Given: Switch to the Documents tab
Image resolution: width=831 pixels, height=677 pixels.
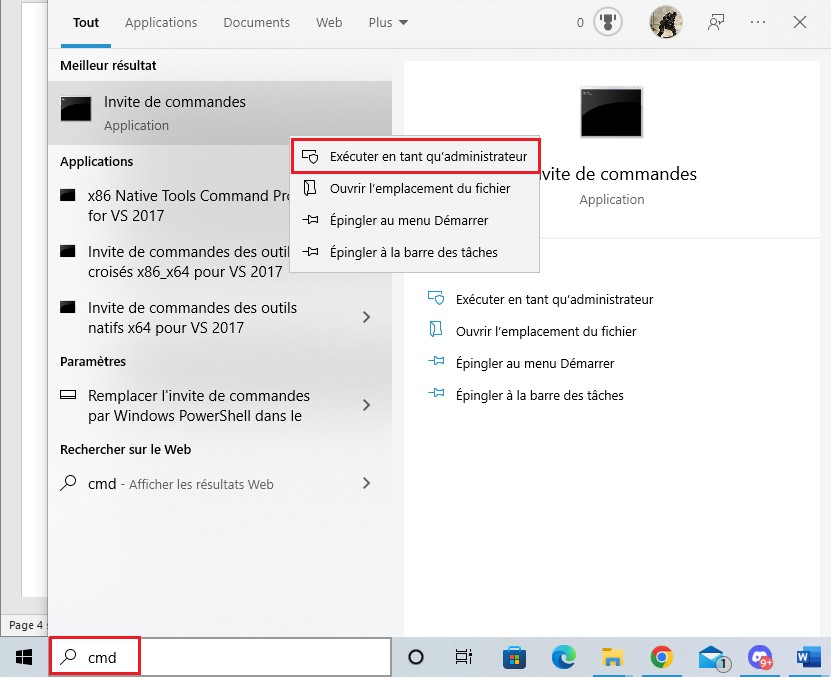Looking at the screenshot, I should click(257, 23).
